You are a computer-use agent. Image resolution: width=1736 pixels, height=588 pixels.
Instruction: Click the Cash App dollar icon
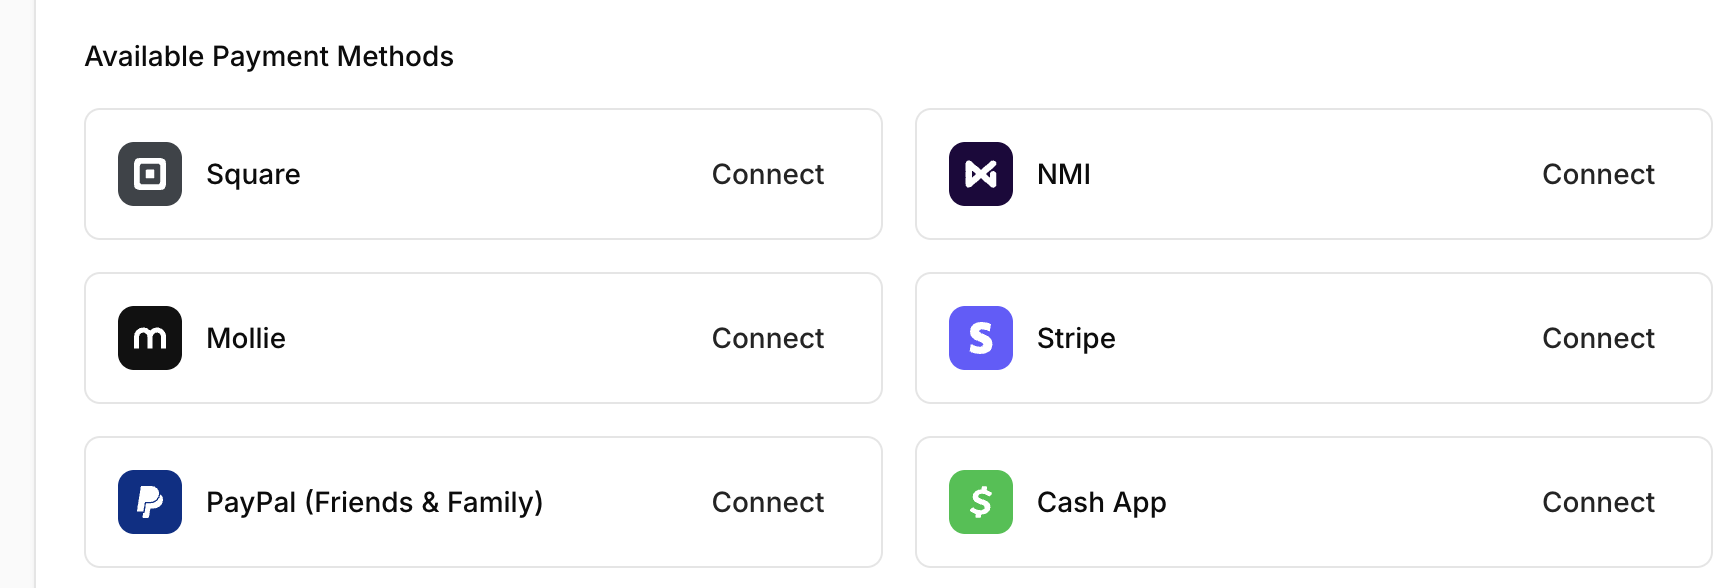coord(980,501)
